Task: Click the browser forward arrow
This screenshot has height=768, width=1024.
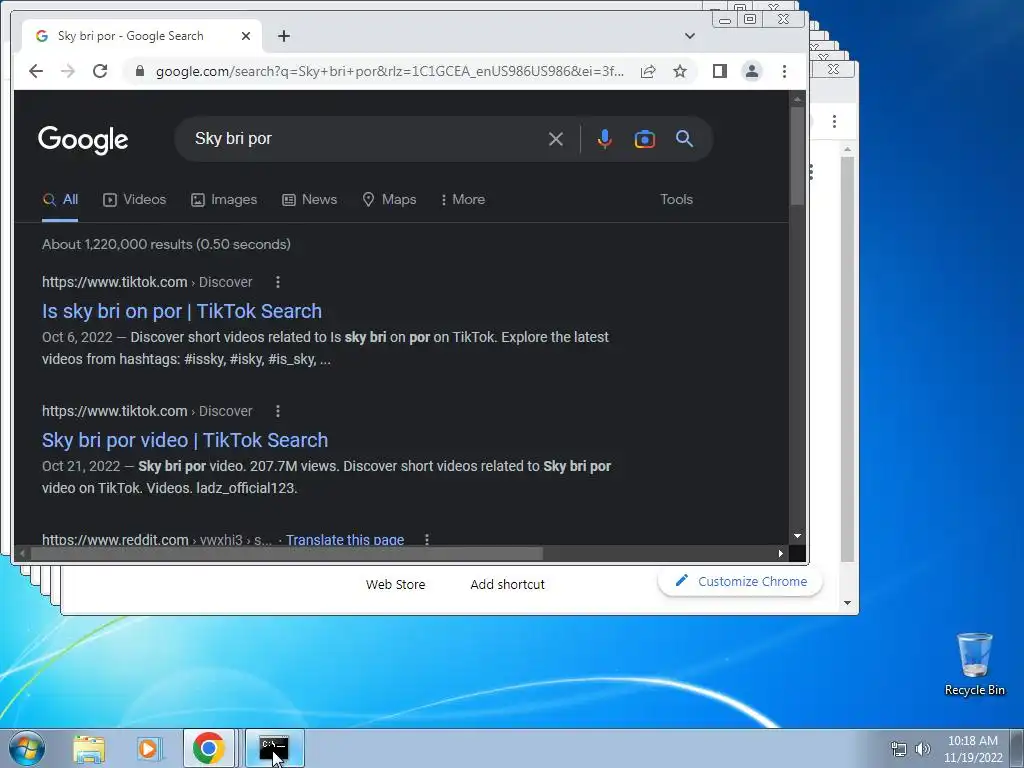Action: [68, 71]
